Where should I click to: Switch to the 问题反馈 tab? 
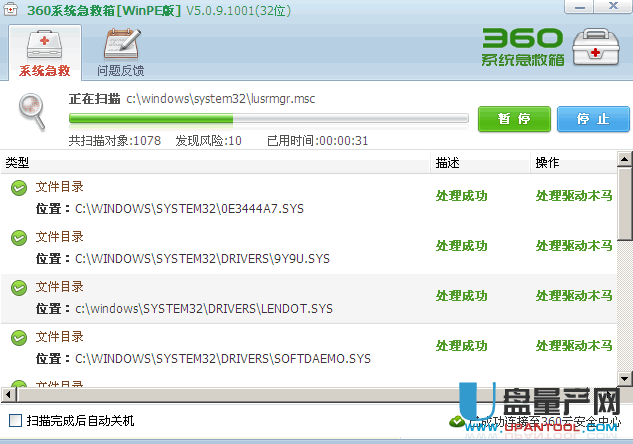121,53
